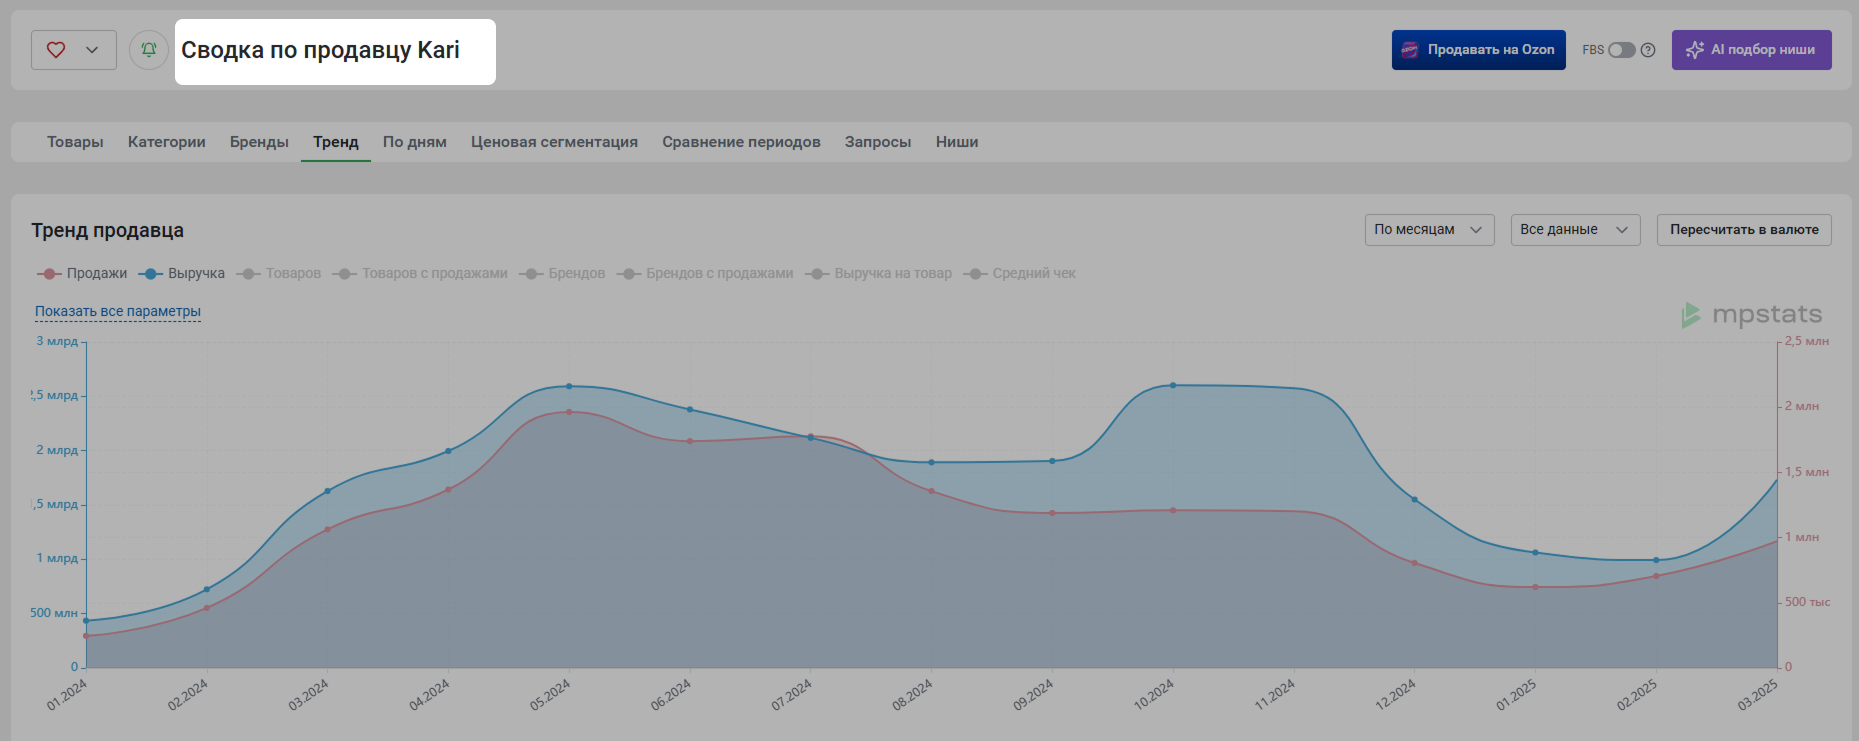Viewport: 1859px width, 741px height.
Task: Enable Брендов с продажами legend item
Action: [705, 274]
